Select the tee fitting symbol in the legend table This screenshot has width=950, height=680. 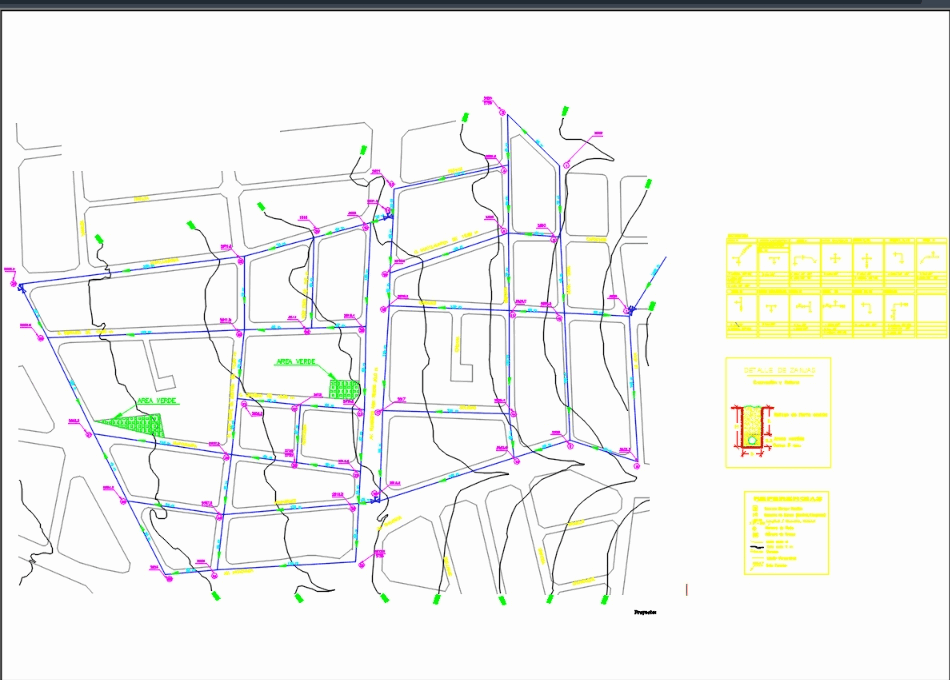tap(774, 258)
